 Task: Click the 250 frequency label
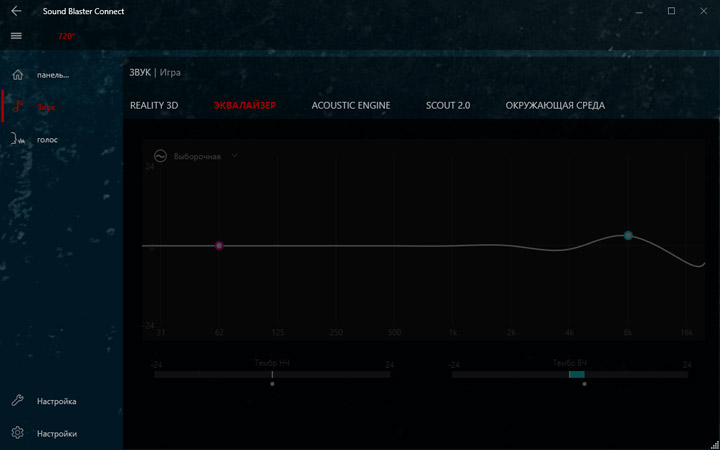(x=336, y=332)
